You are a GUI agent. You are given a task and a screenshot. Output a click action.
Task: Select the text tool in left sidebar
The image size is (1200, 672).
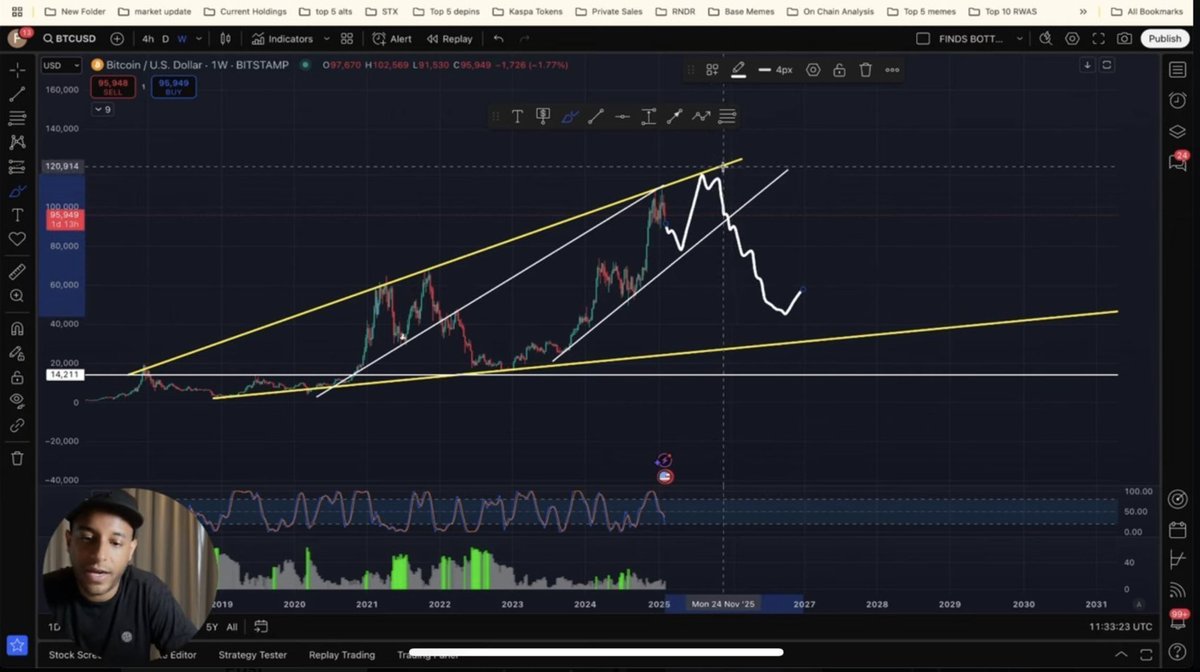(x=17, y=215)
